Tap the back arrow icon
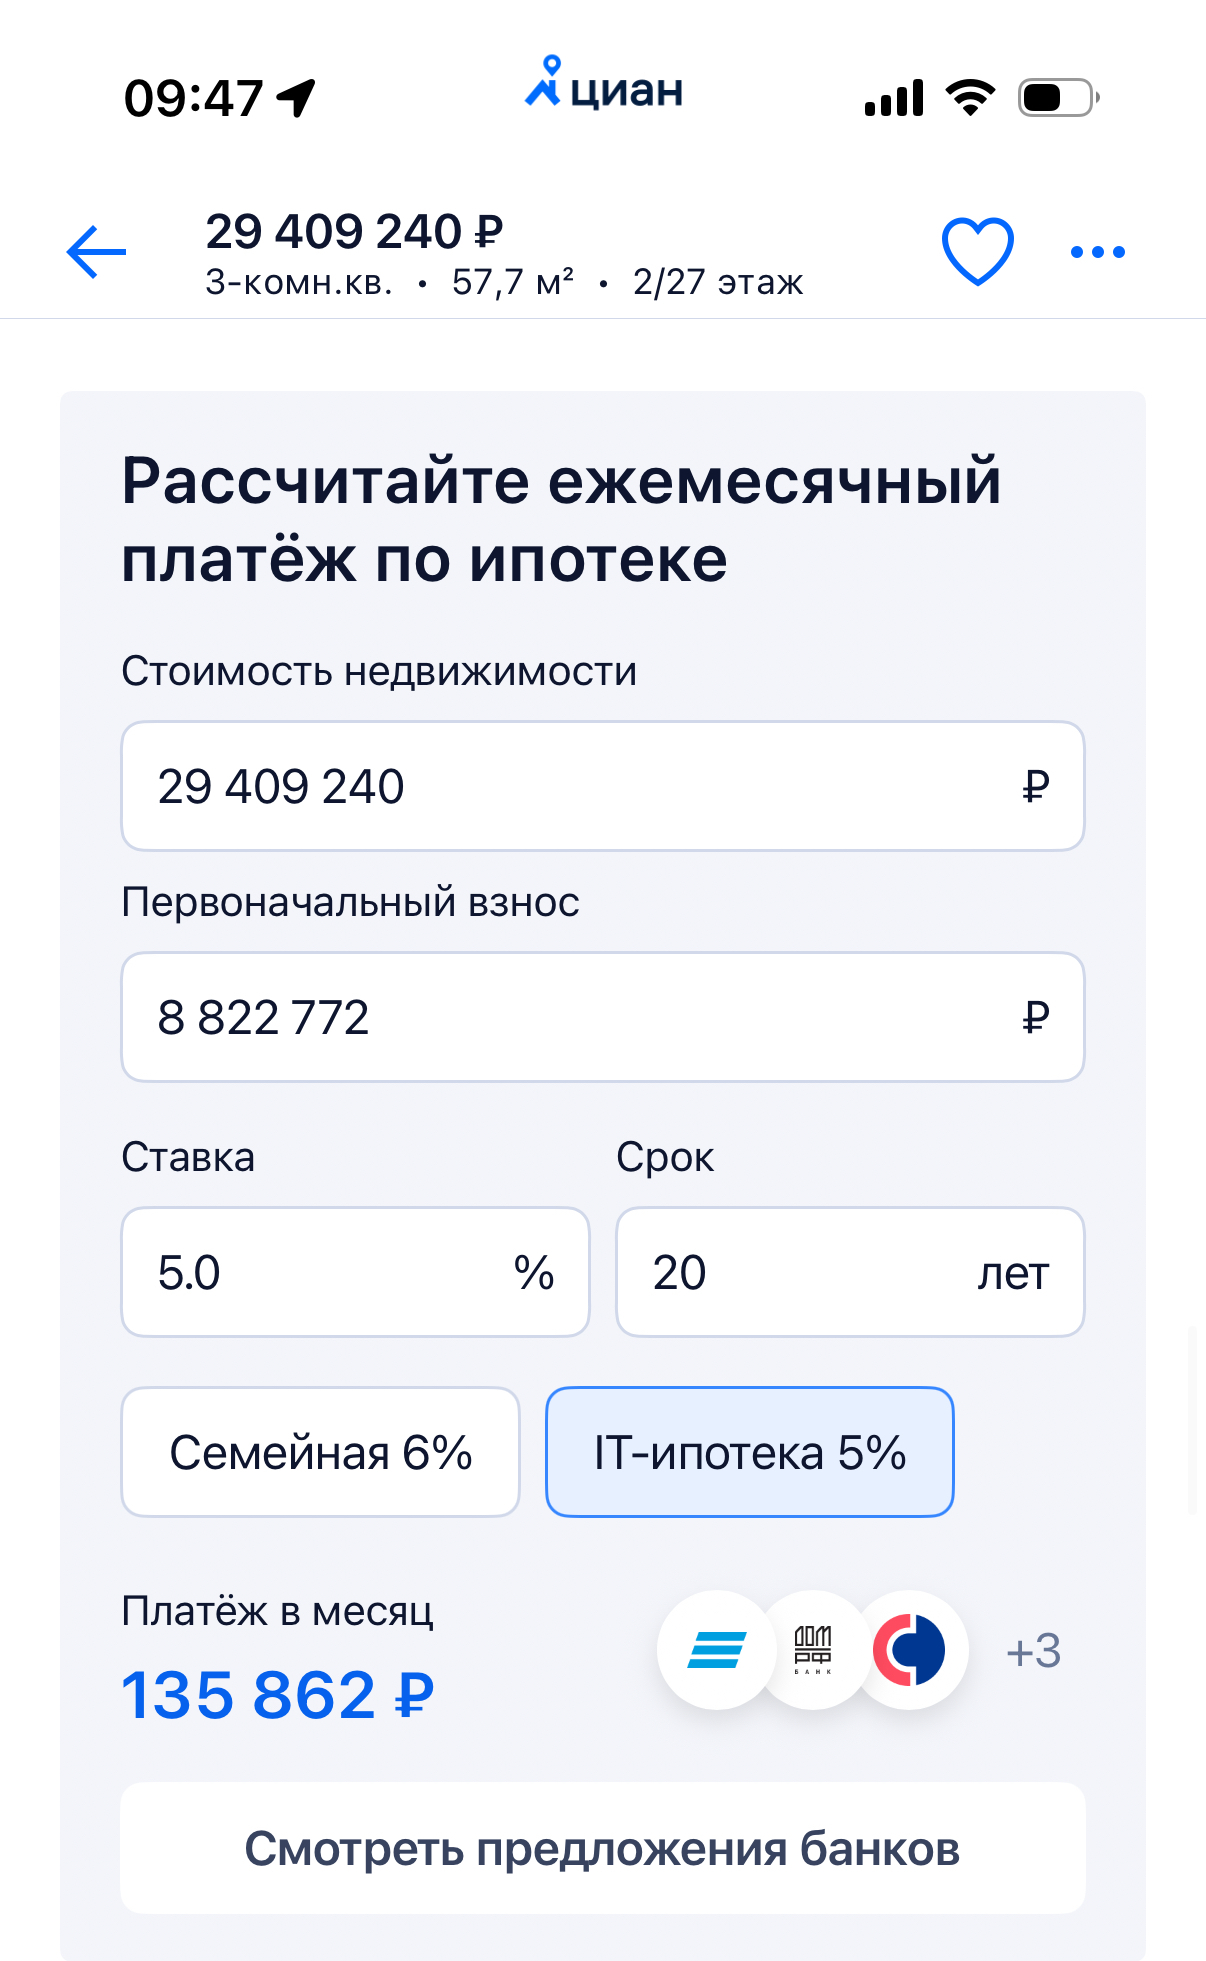The width and height of the screenshot is (1206, 1961). point(96,251)
